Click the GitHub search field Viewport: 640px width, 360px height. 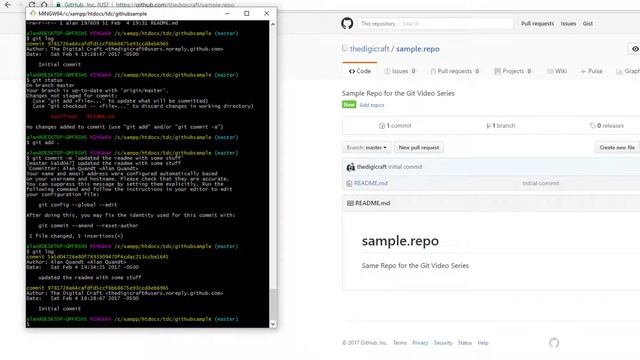tap(456, 24)
